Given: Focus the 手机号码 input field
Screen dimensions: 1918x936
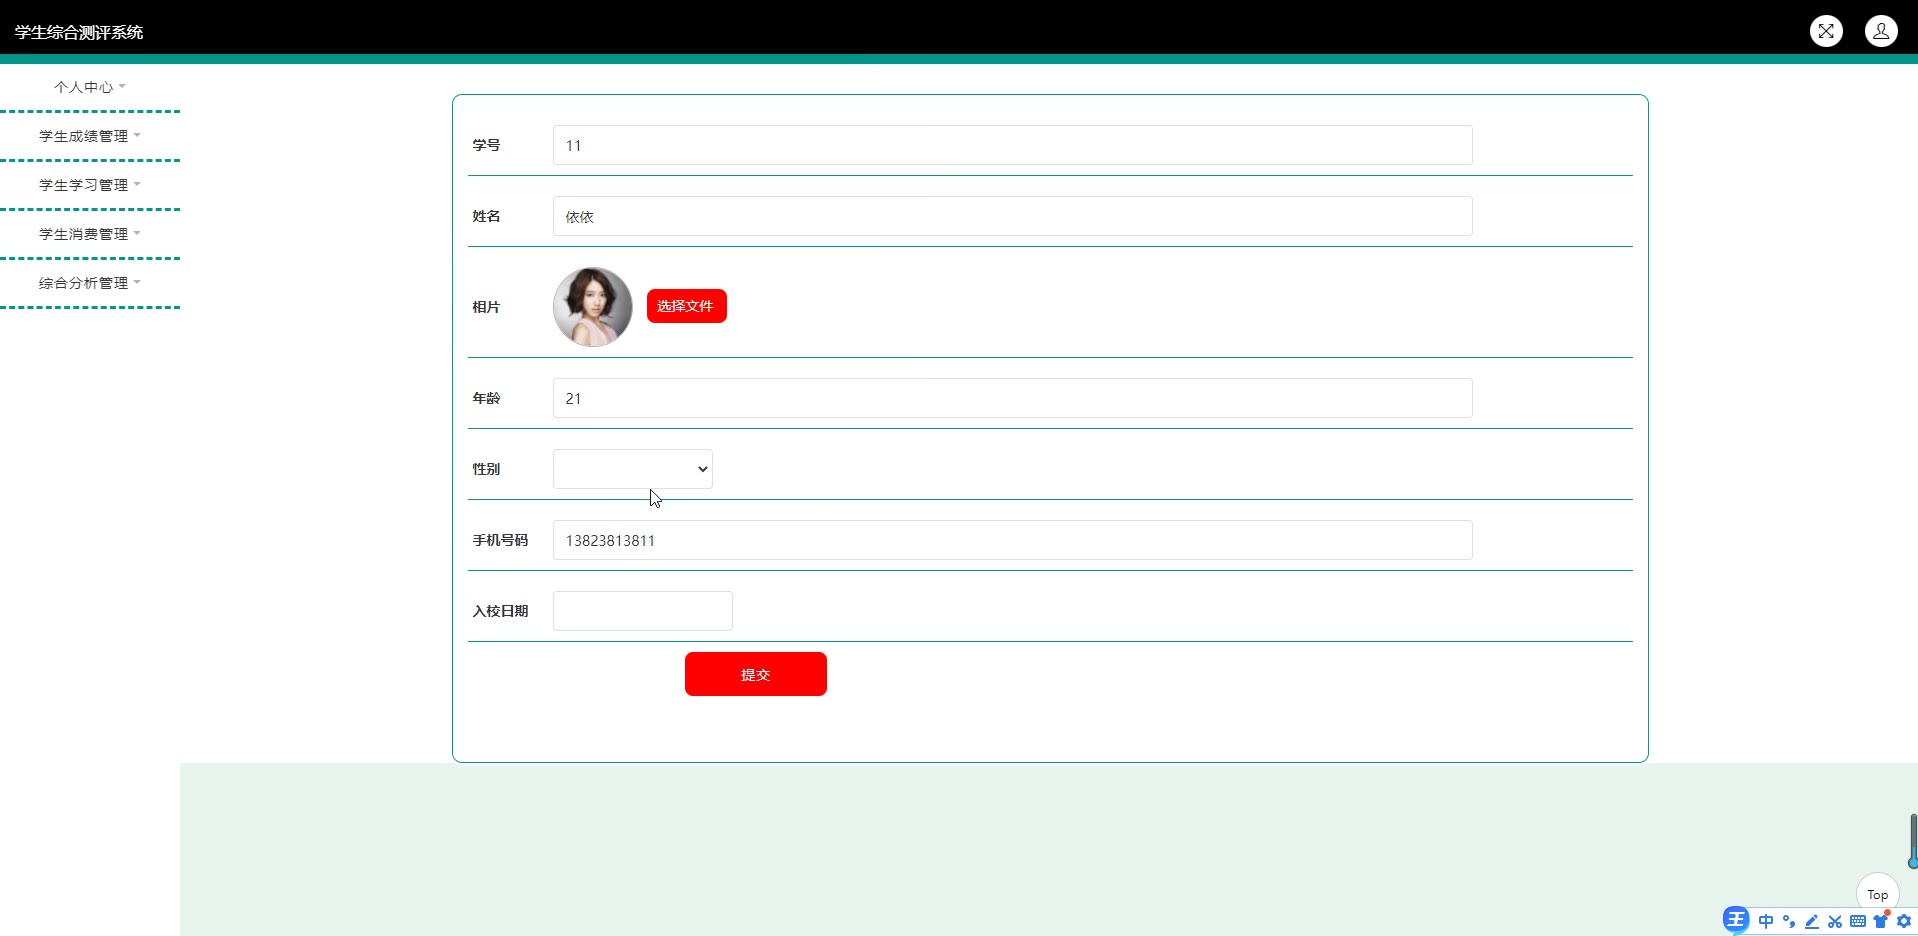Looking at the screenshot, I should [1012, 540].
